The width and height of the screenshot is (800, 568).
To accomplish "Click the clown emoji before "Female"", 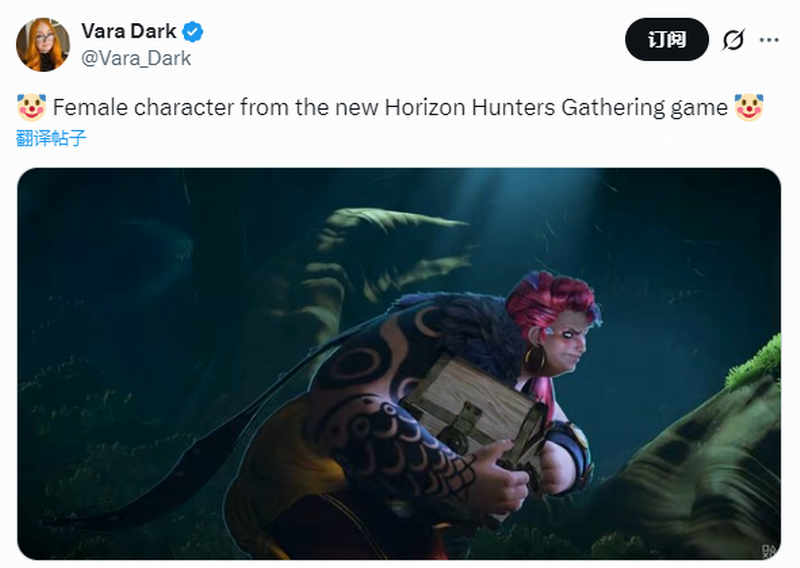I will tap(31, 107).
